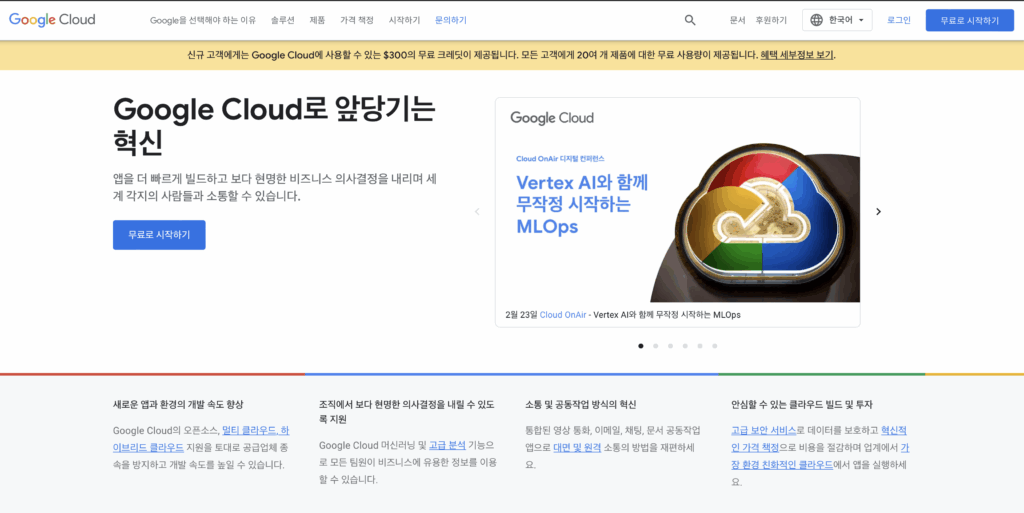Click Cloud OnAir link in carousel caption
Image resolution: width=1024 pixels, height=513 pixels.
click(x=563, y=315)
